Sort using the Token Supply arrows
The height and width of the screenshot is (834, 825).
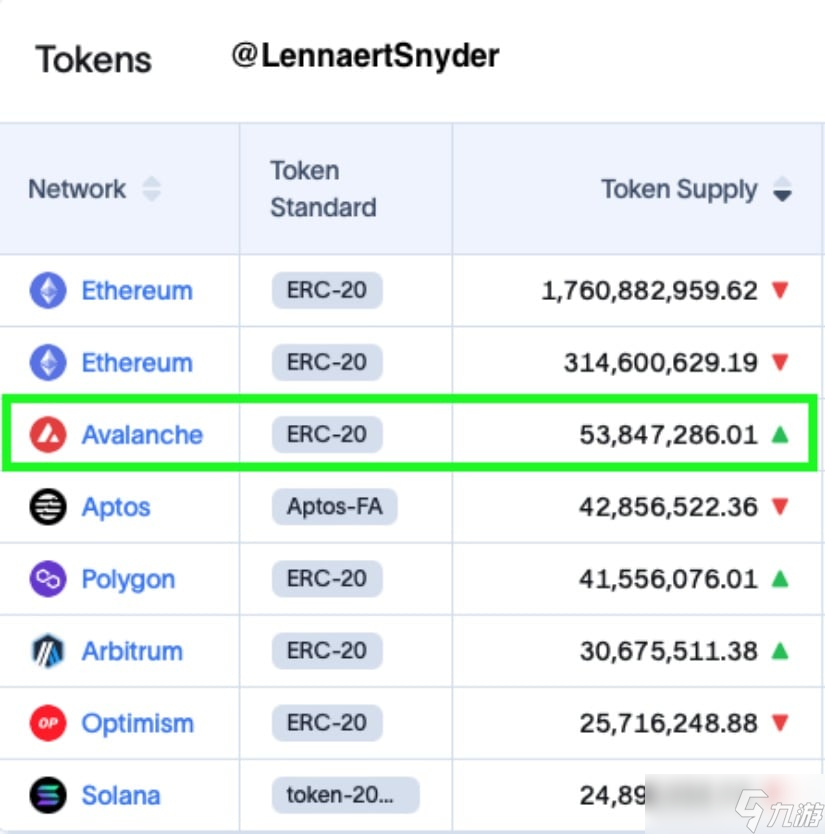coord(783,189)
